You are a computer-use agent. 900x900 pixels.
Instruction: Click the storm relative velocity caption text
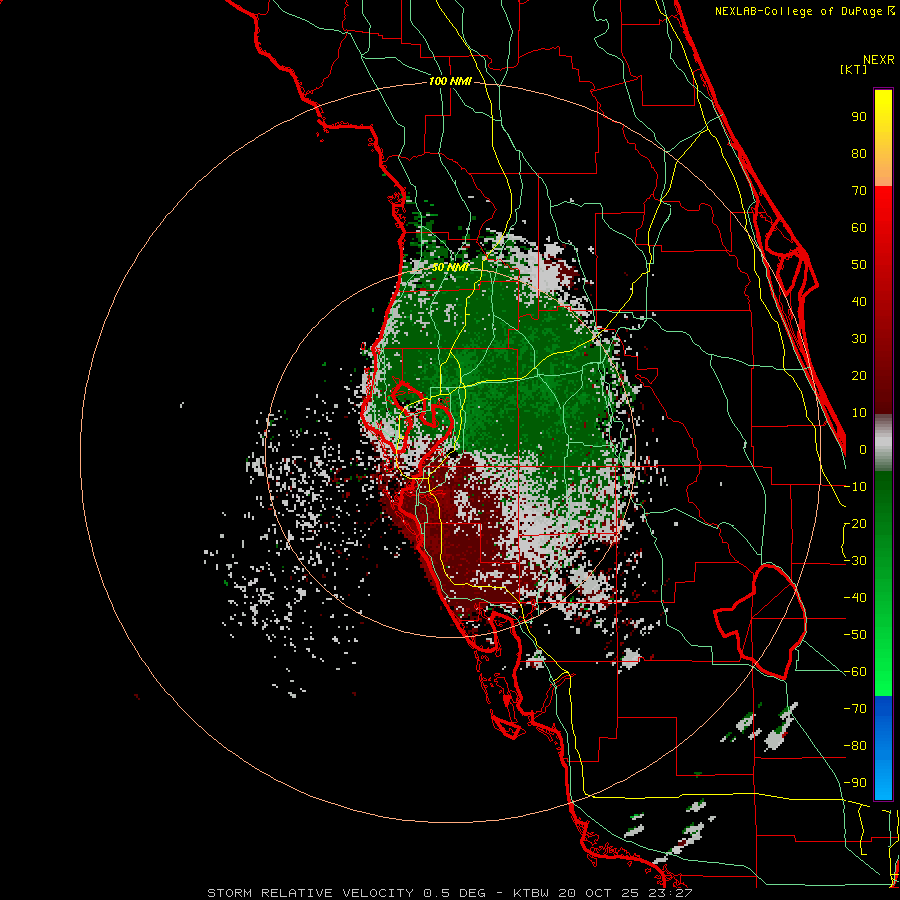pos(449,893)
